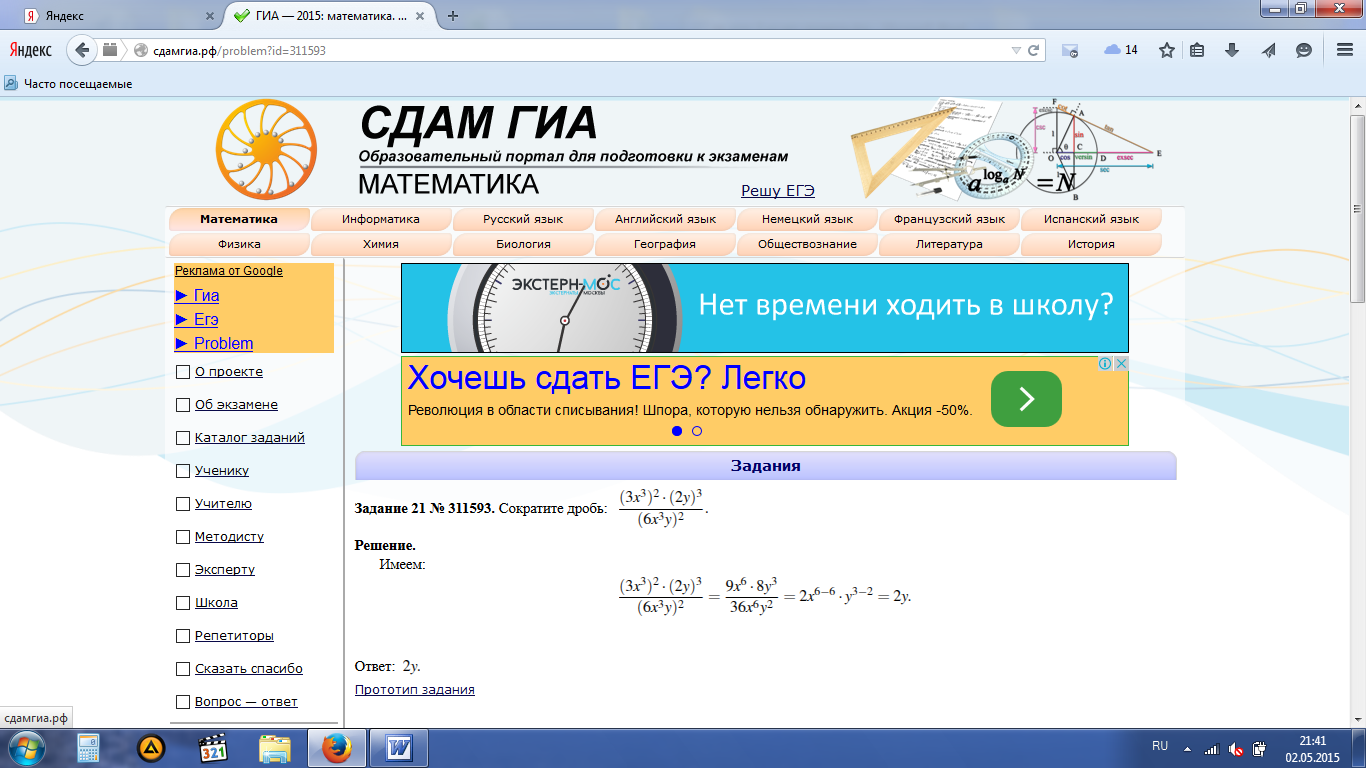
Task: Open the folder dropdown next to back button
Action: pos(109,50)
